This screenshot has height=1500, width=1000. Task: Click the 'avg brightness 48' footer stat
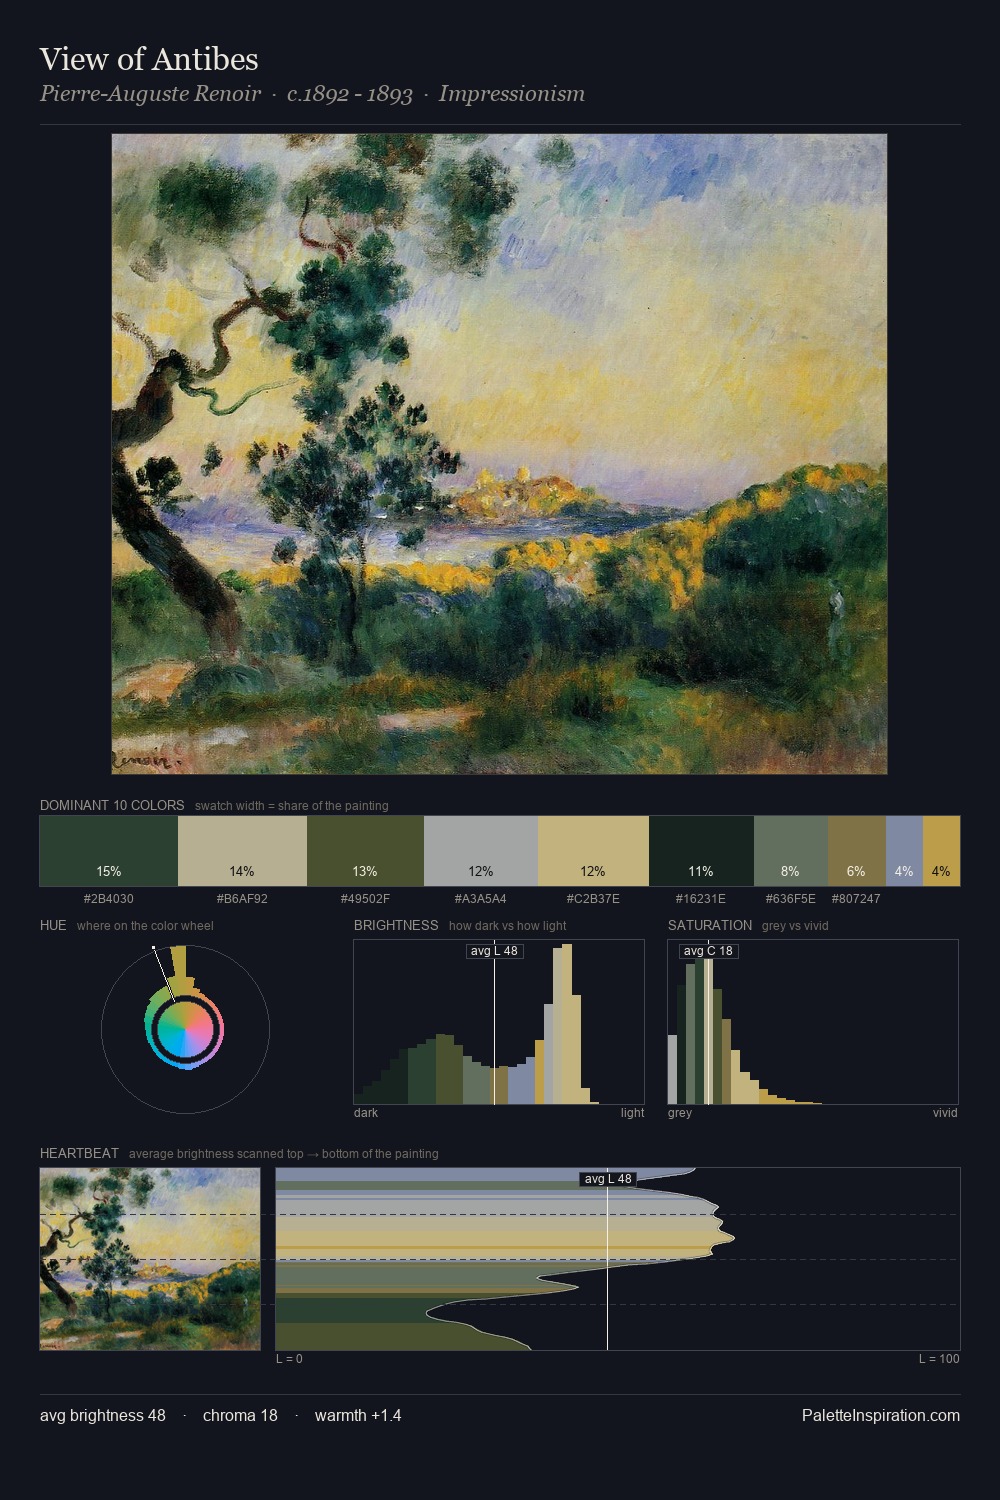coord(103,1415)
